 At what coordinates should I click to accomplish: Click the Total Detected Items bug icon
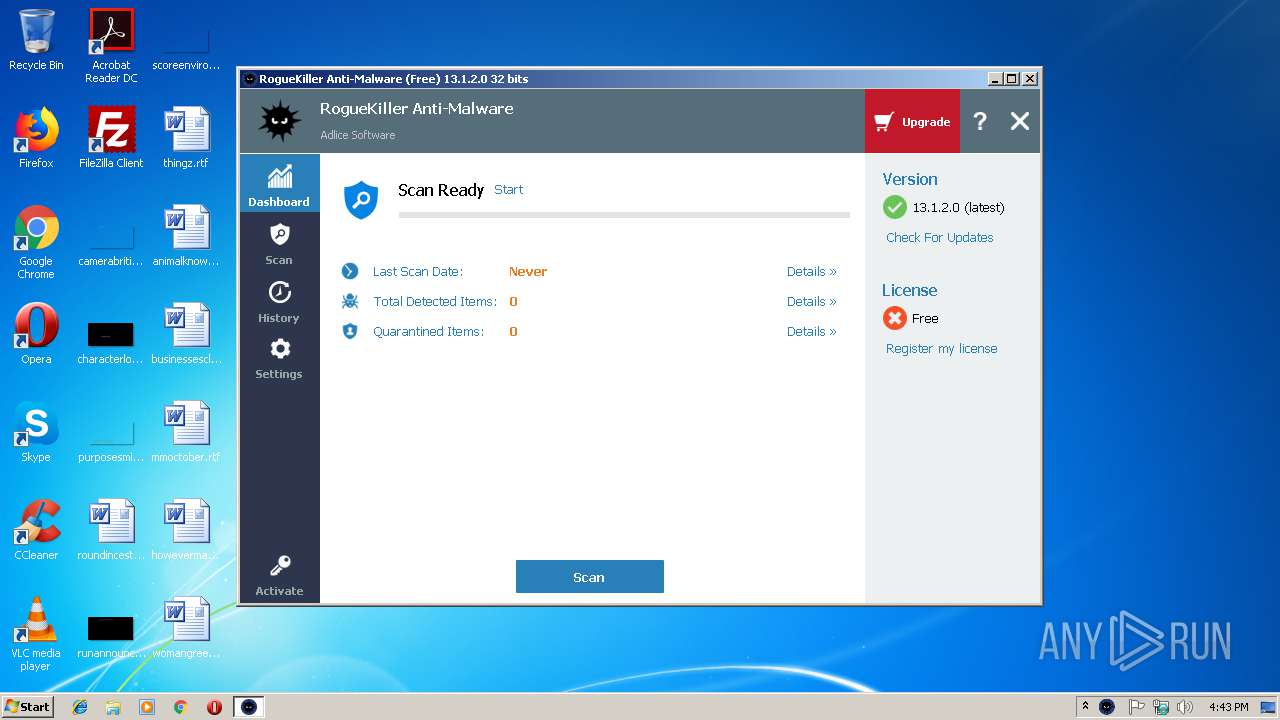tap(350, 301)
